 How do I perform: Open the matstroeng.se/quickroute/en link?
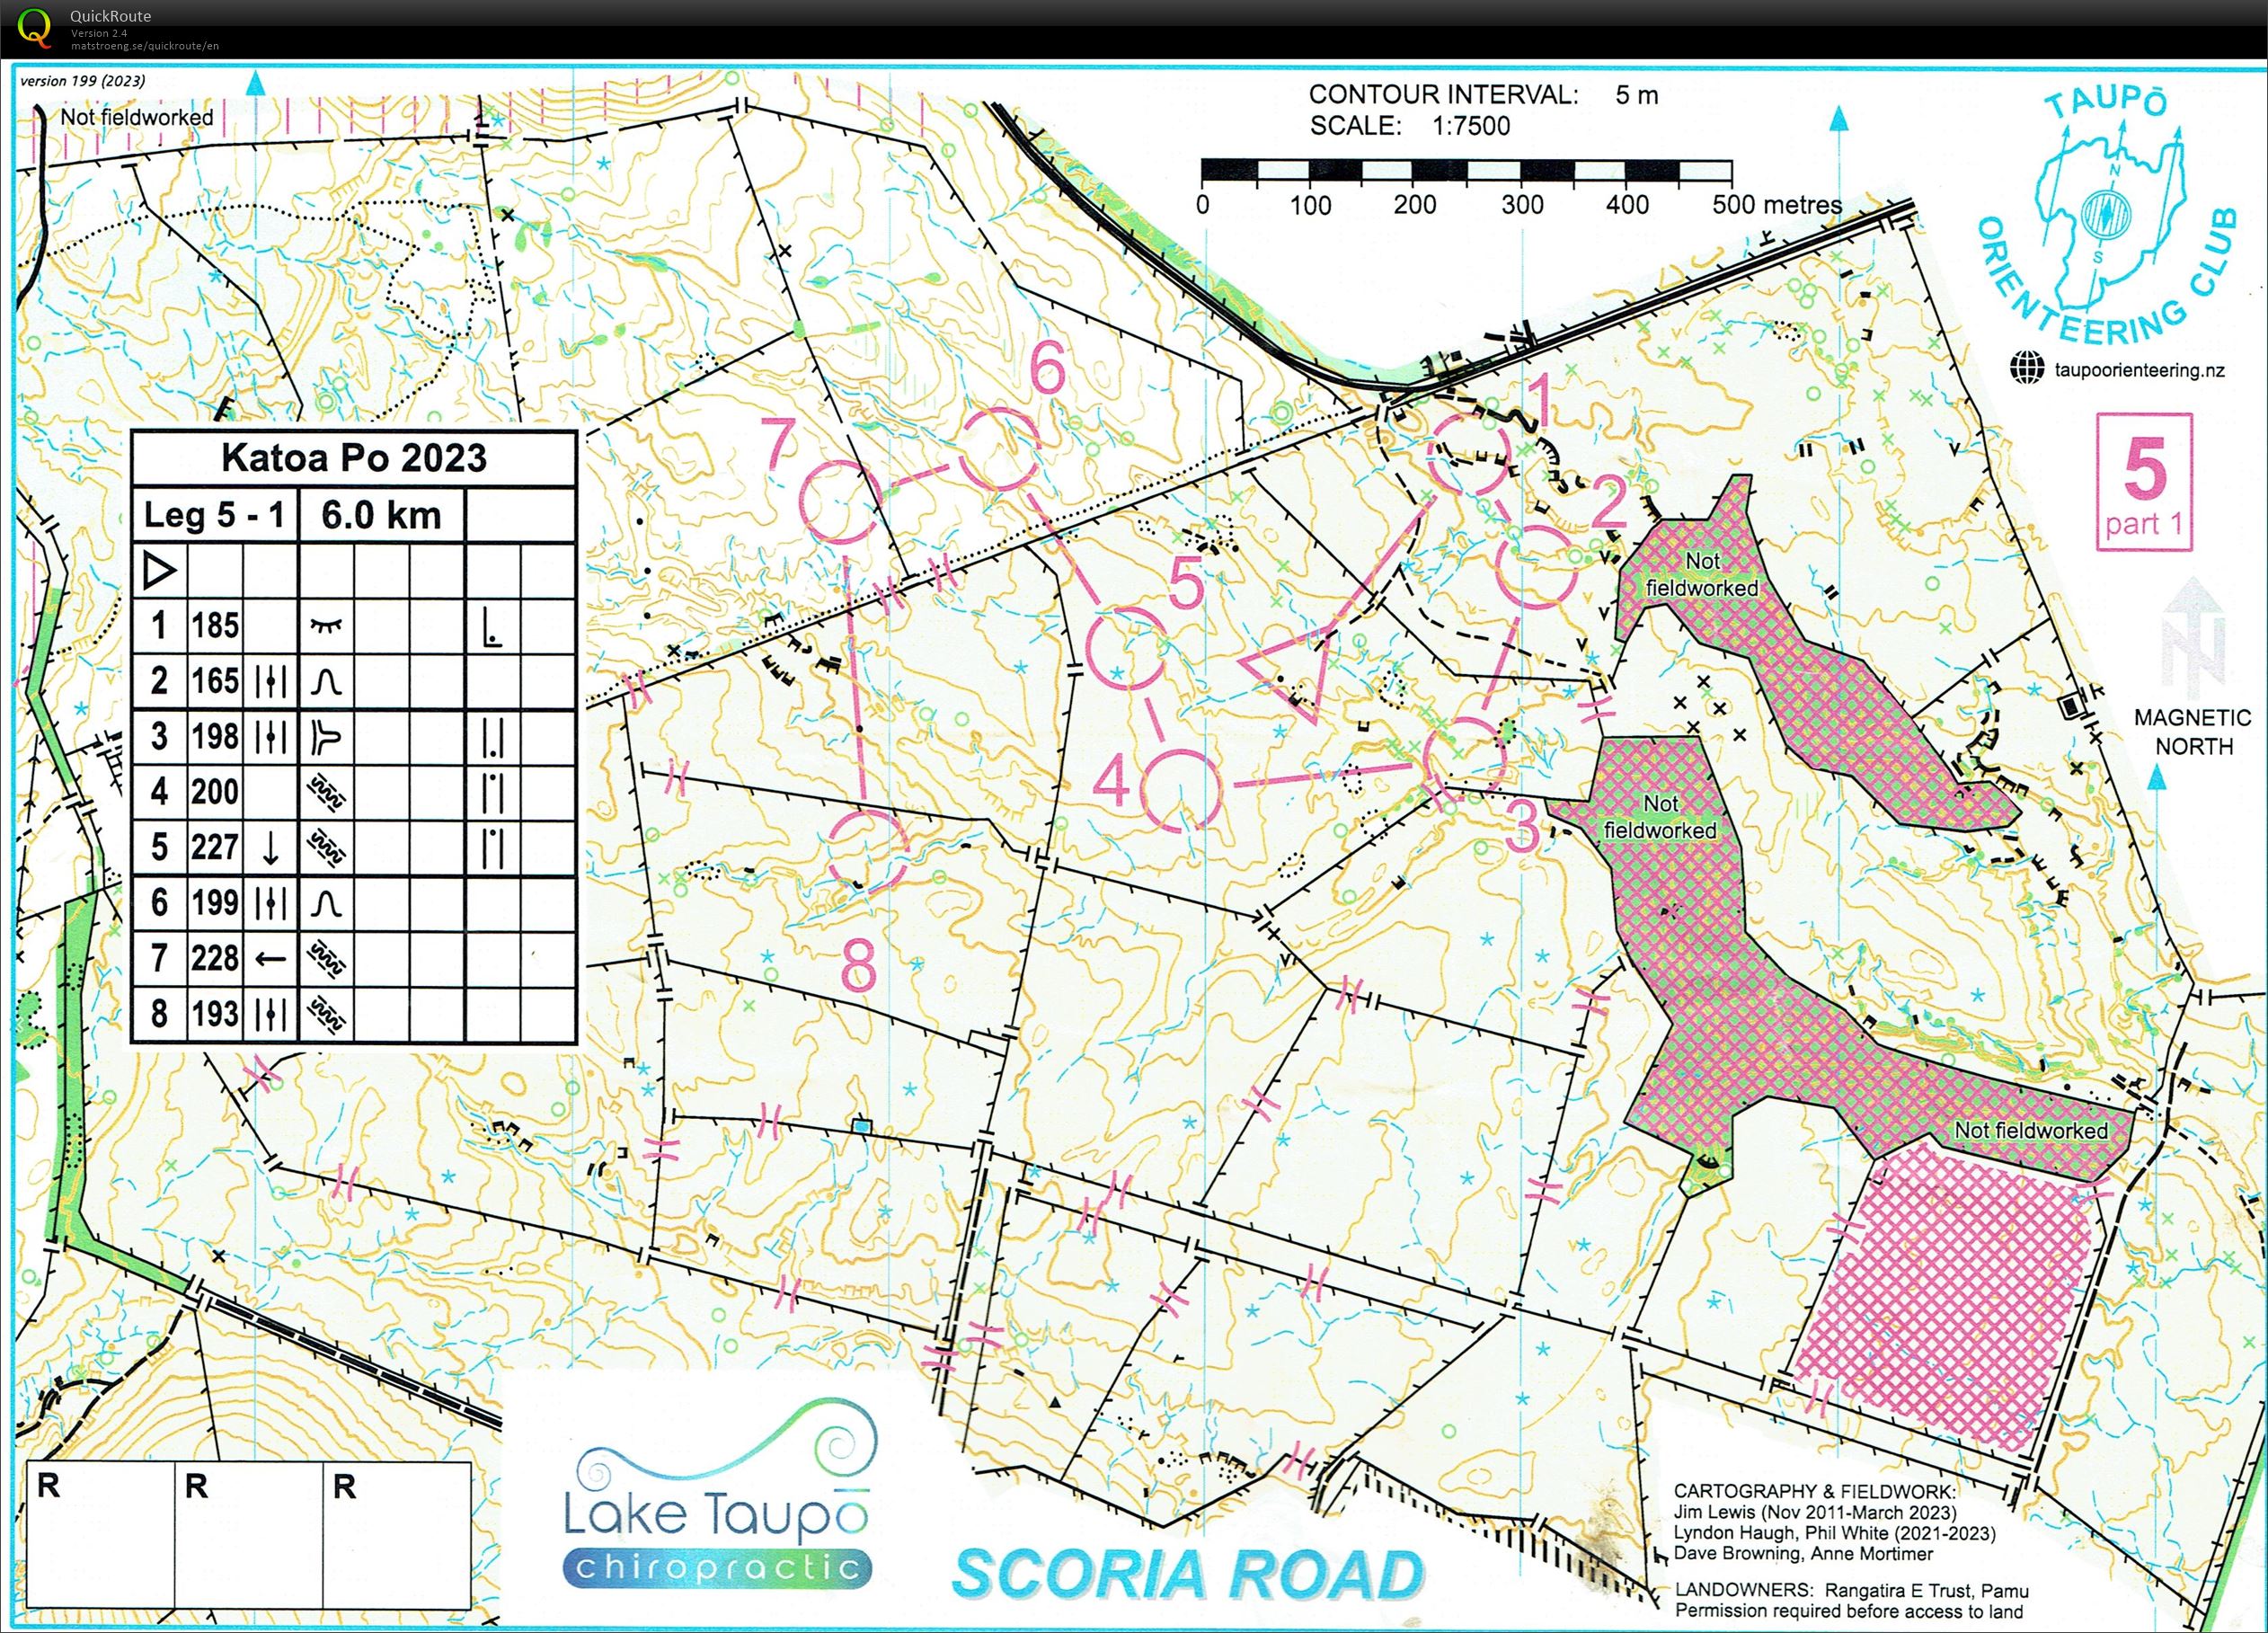[x=144, y=46]
